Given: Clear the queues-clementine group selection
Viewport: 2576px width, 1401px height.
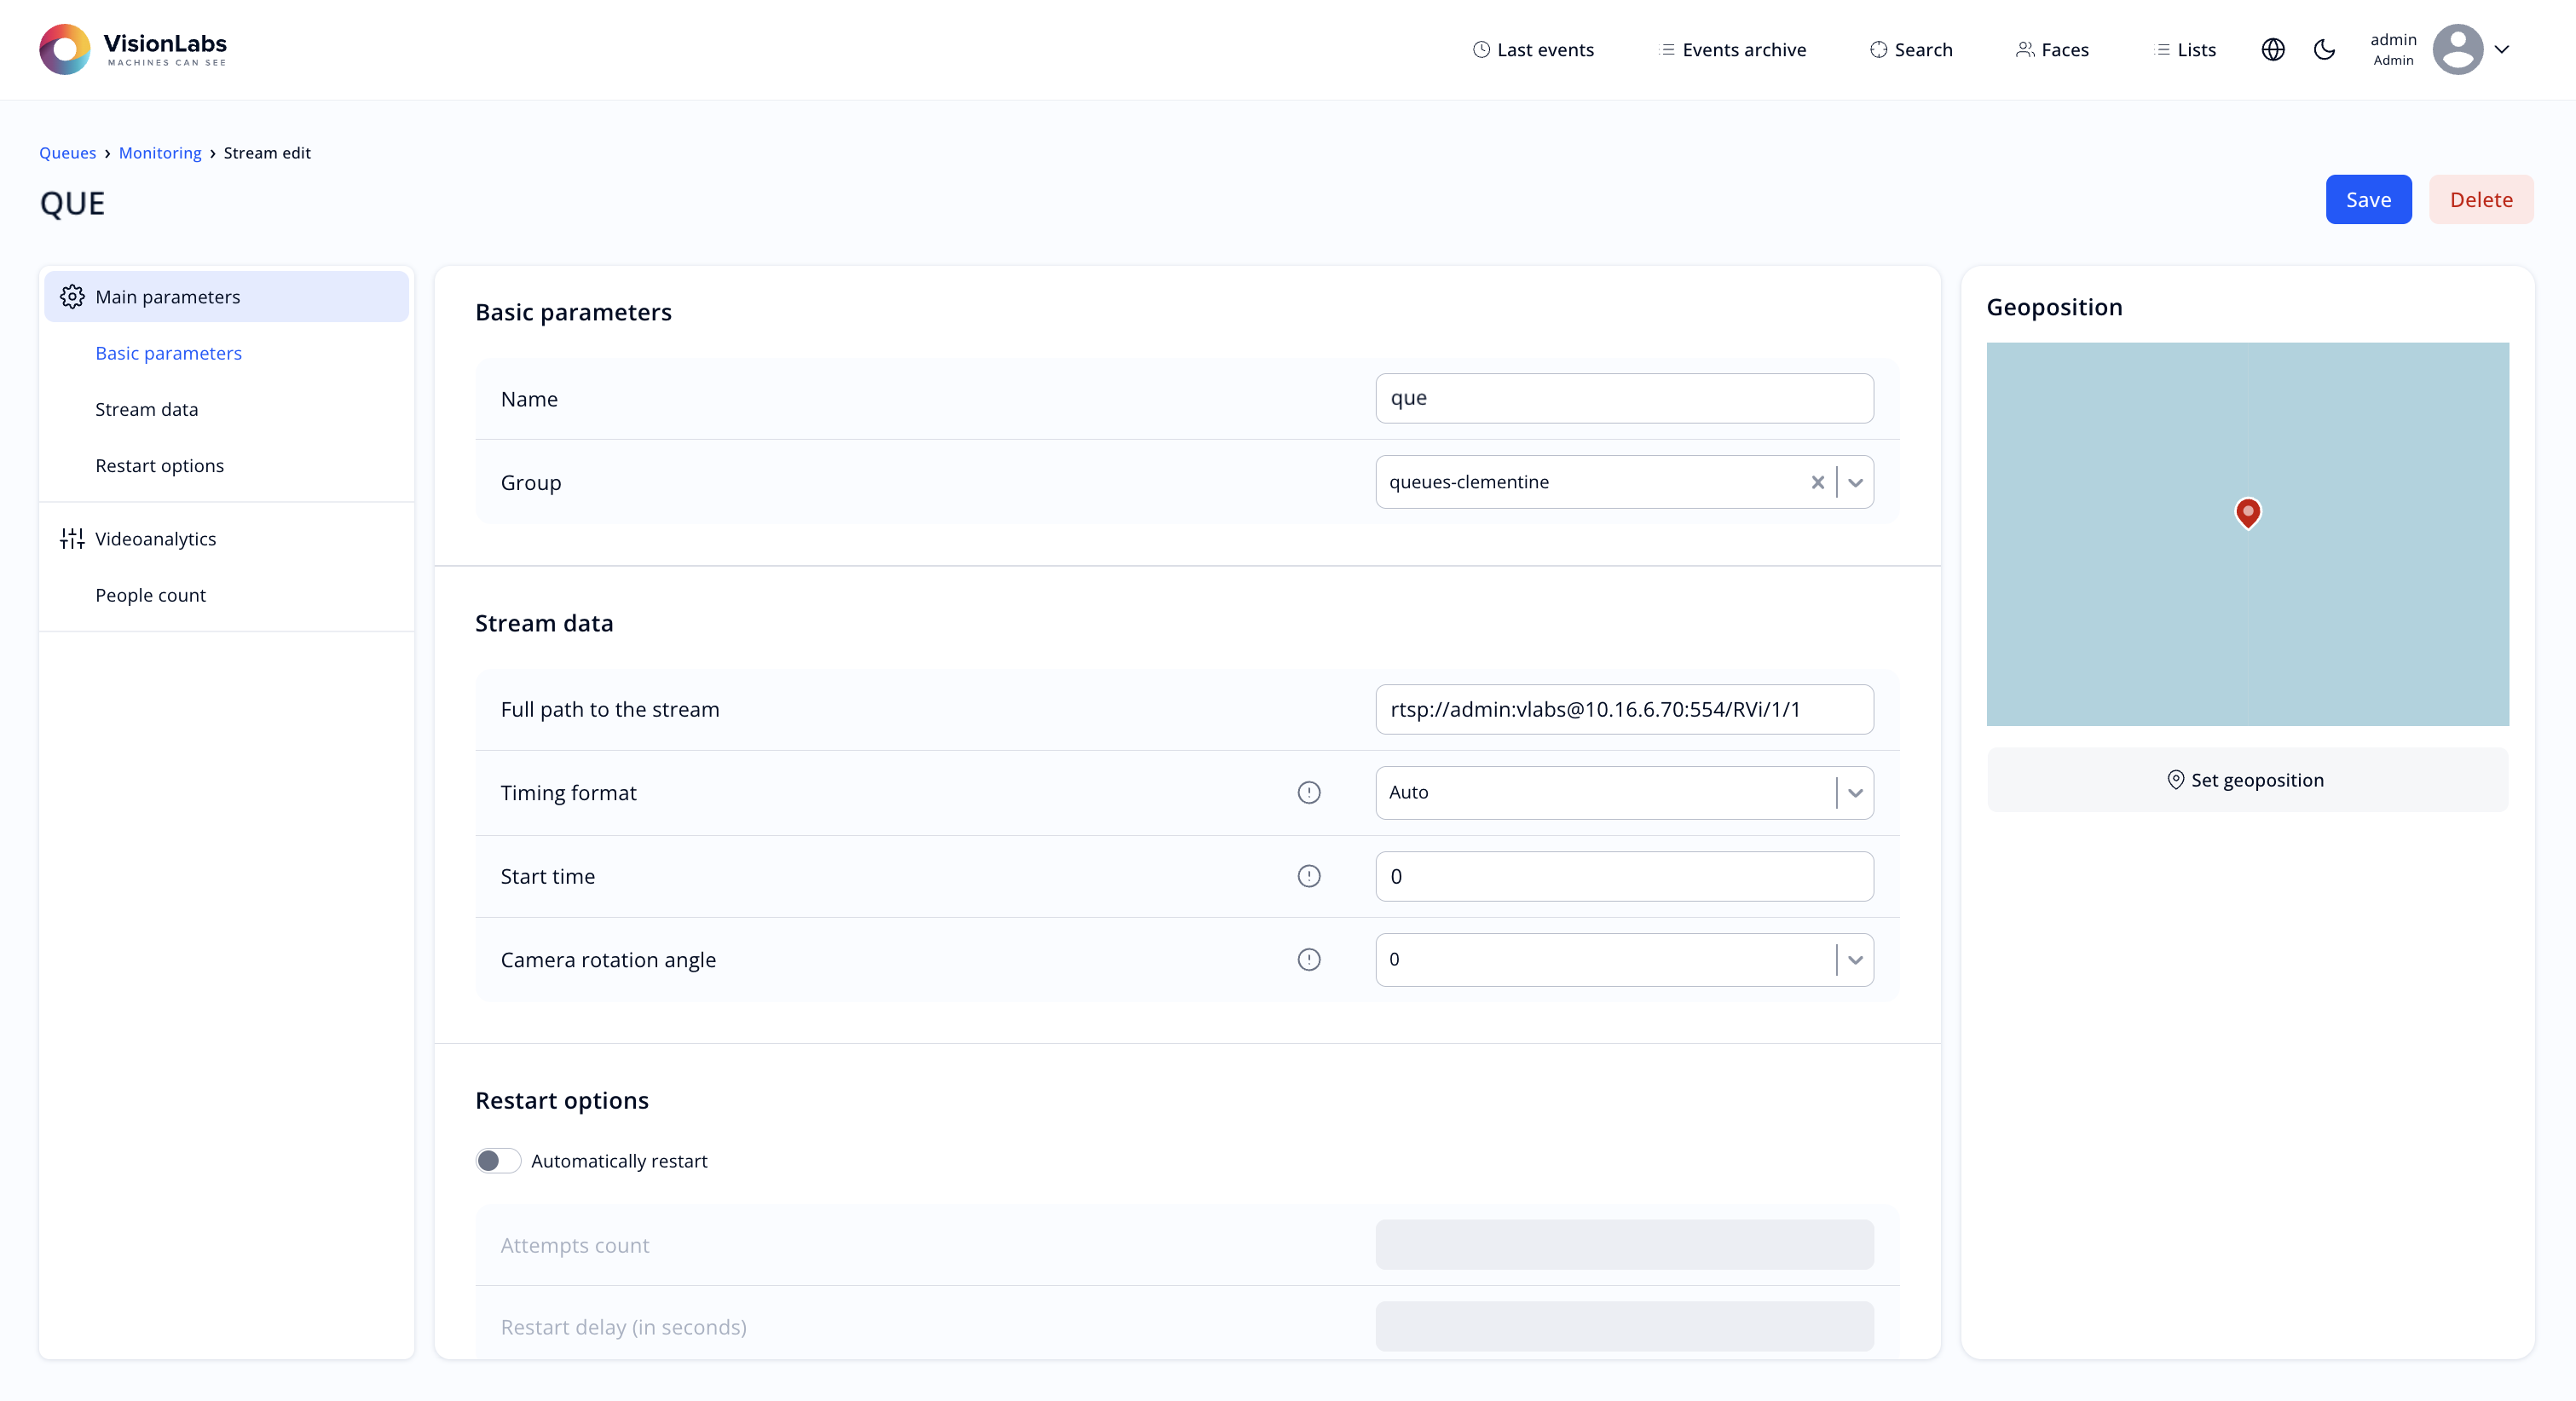Looking at the screenshot, I should tap(1817, 482).
